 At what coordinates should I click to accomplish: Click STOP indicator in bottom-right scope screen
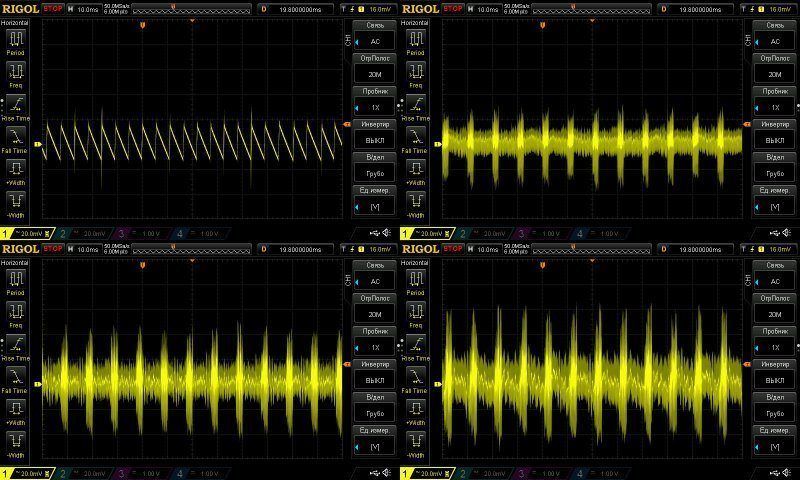pyautogui.click(x=453, y=249)
